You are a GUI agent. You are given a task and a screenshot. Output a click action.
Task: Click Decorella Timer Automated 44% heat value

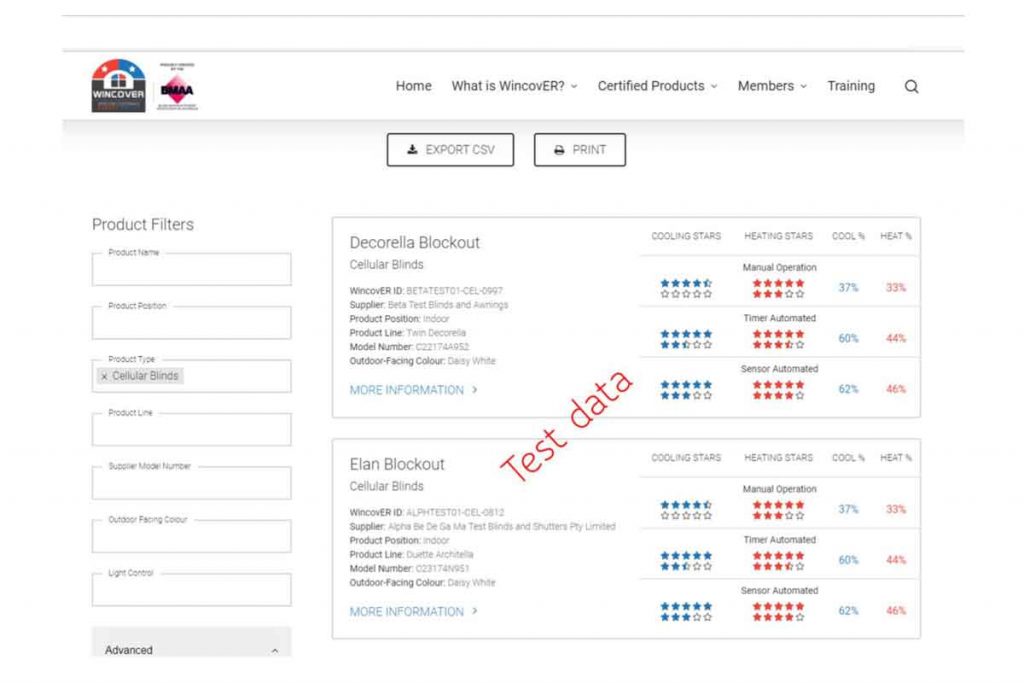coord(896,338)
